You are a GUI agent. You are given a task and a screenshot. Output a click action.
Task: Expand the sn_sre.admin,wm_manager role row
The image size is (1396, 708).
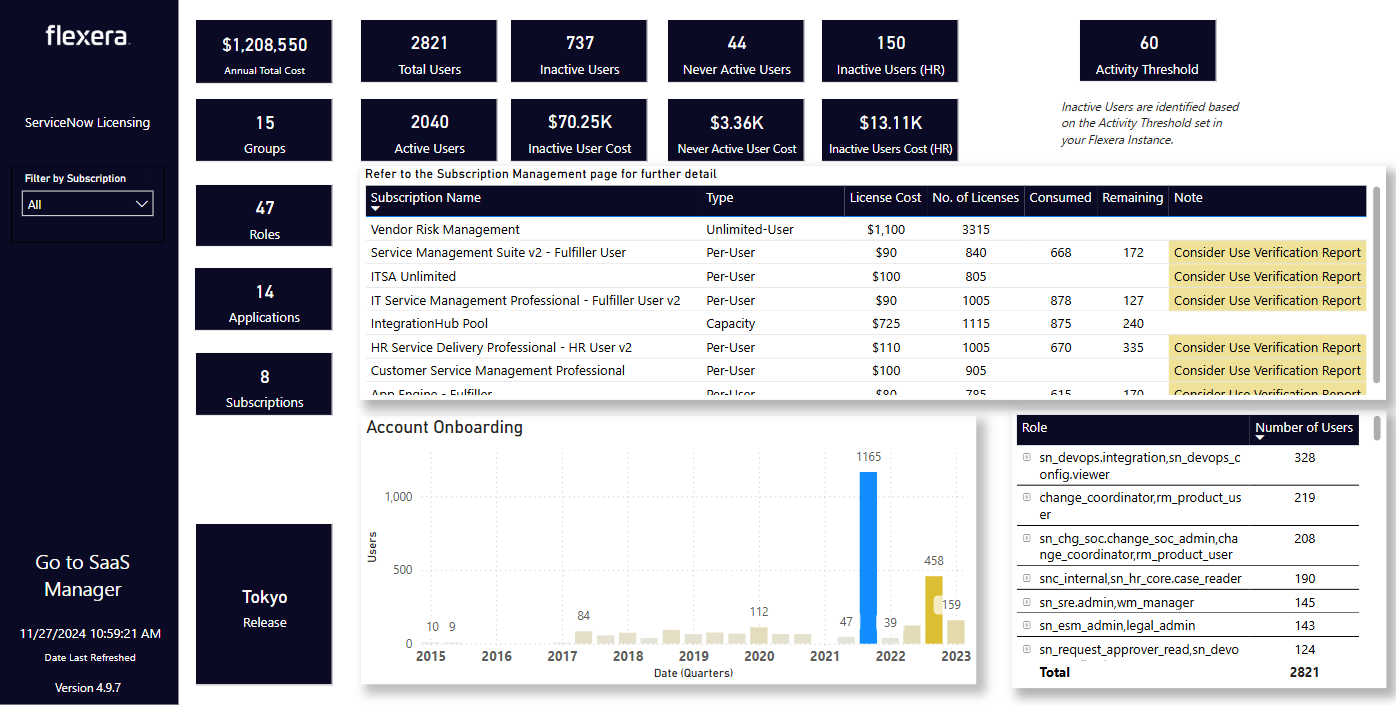tap(1026, 602)
